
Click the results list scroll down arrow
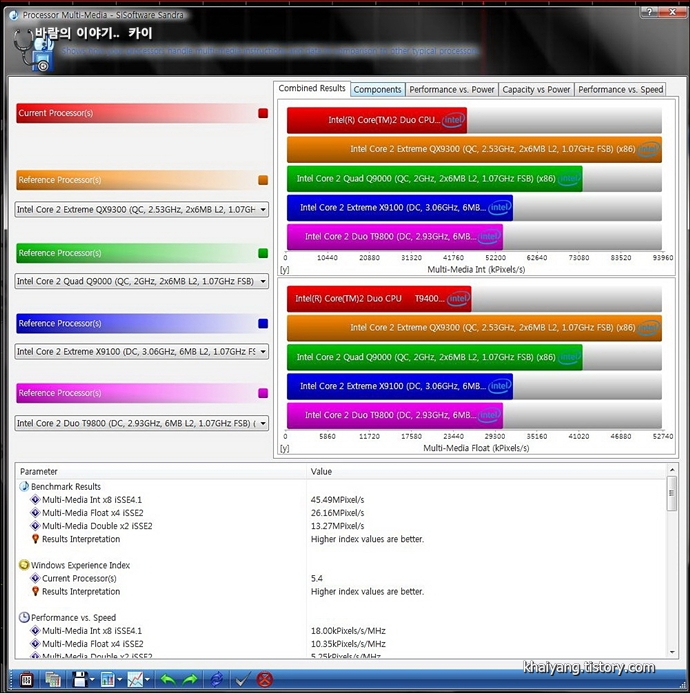click(x=672, y=652)
